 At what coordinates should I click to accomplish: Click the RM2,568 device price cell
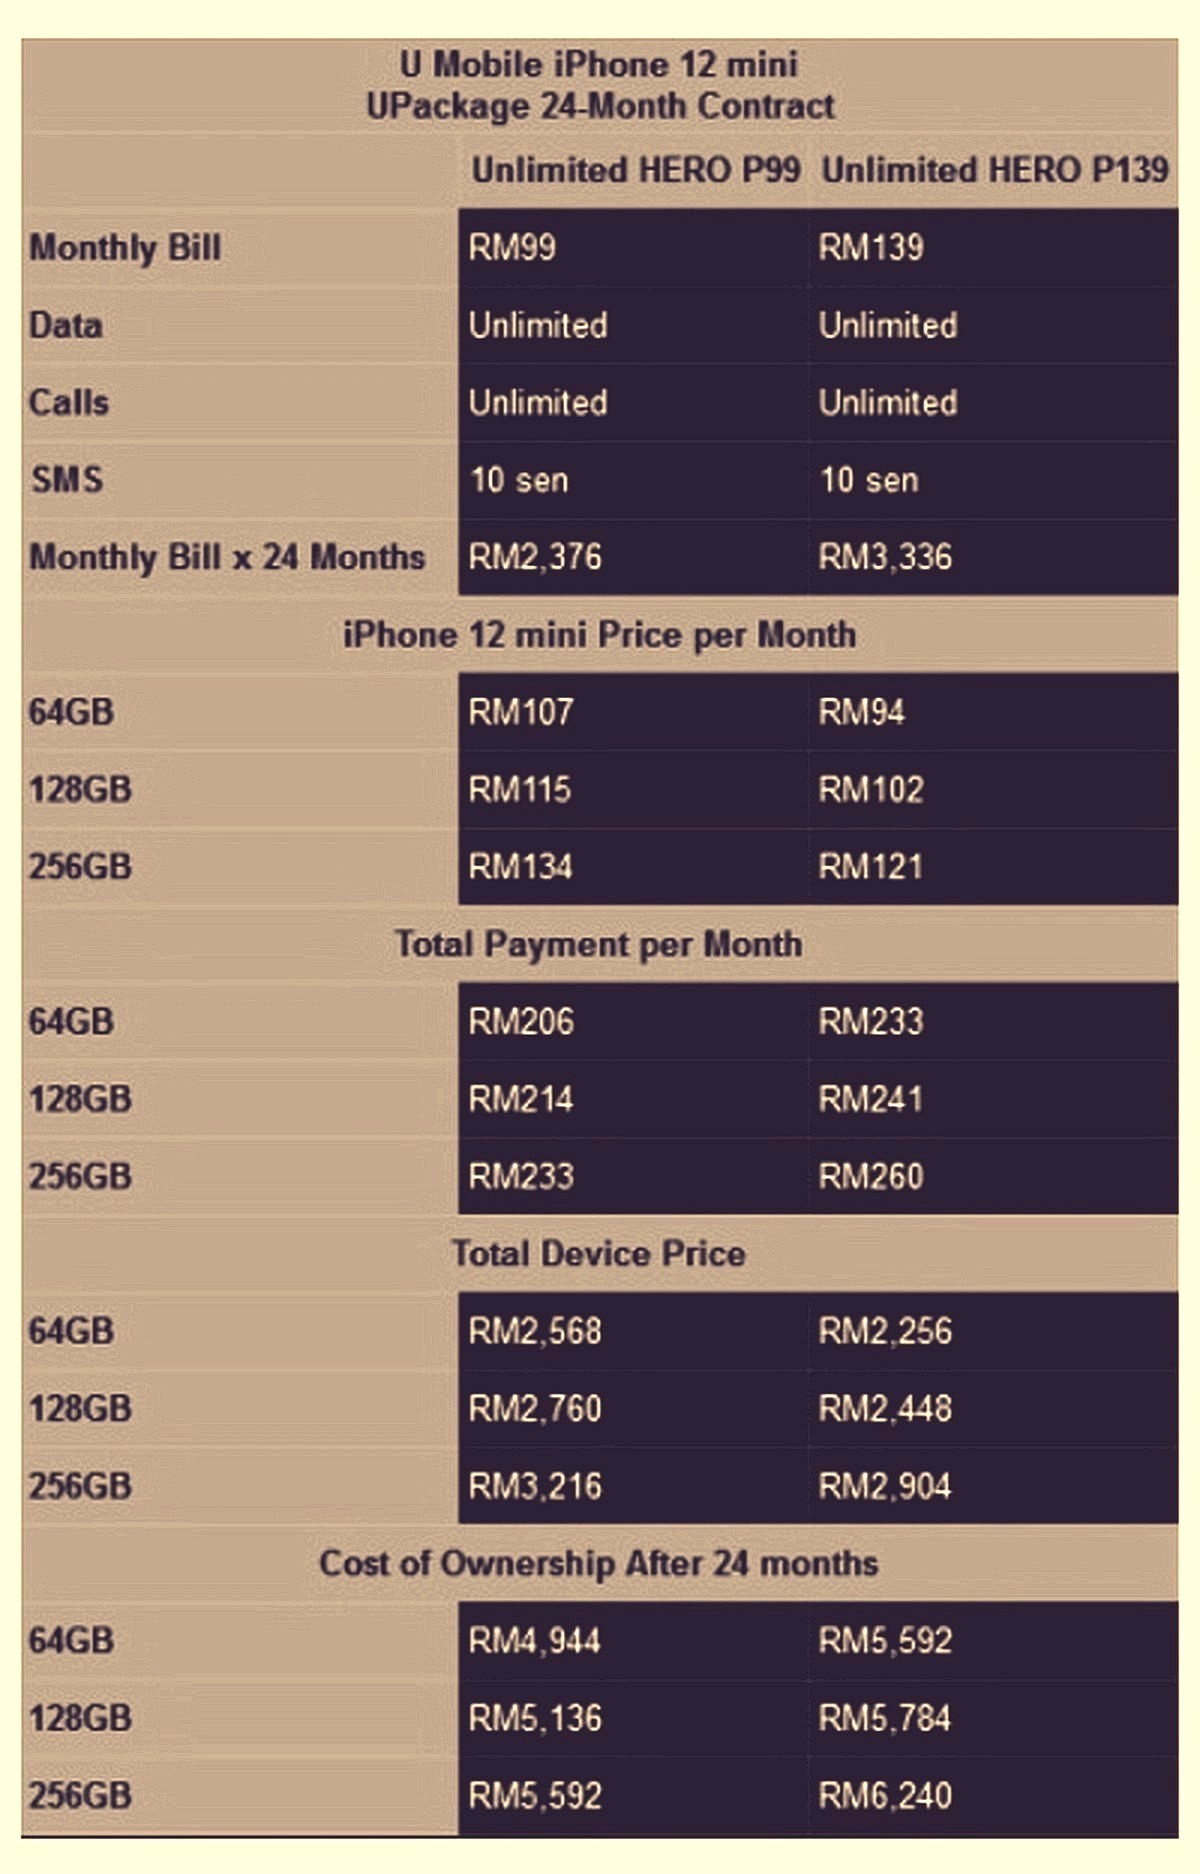[x=633, y=1331]
